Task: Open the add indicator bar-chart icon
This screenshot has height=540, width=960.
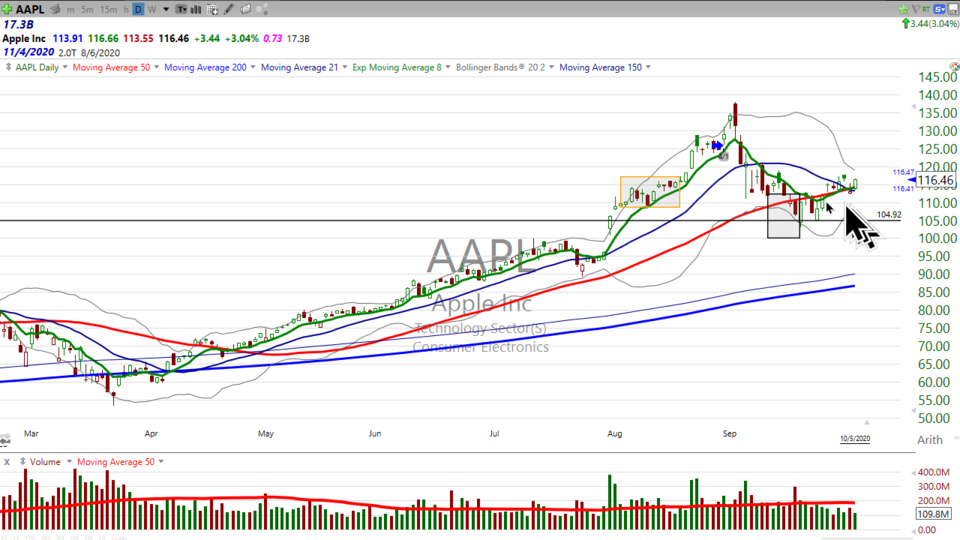Action: coord(196,9)
